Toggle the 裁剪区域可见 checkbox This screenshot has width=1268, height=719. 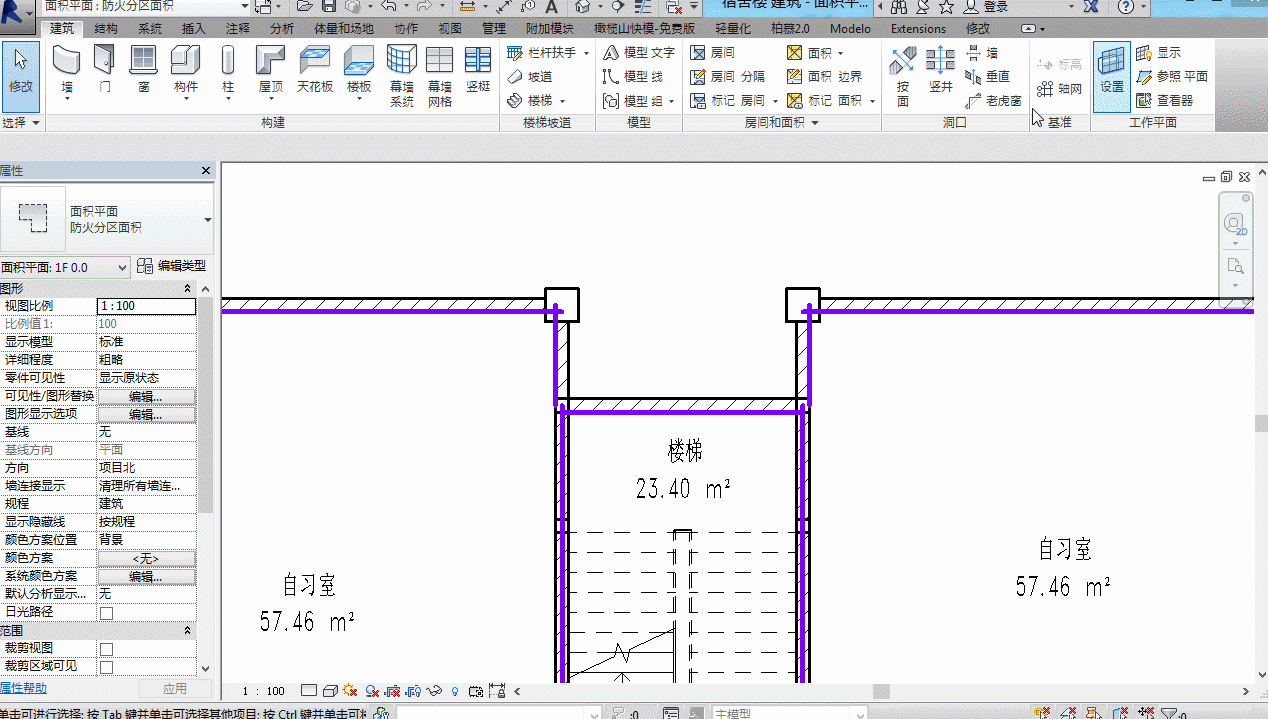tap(106, 667)
